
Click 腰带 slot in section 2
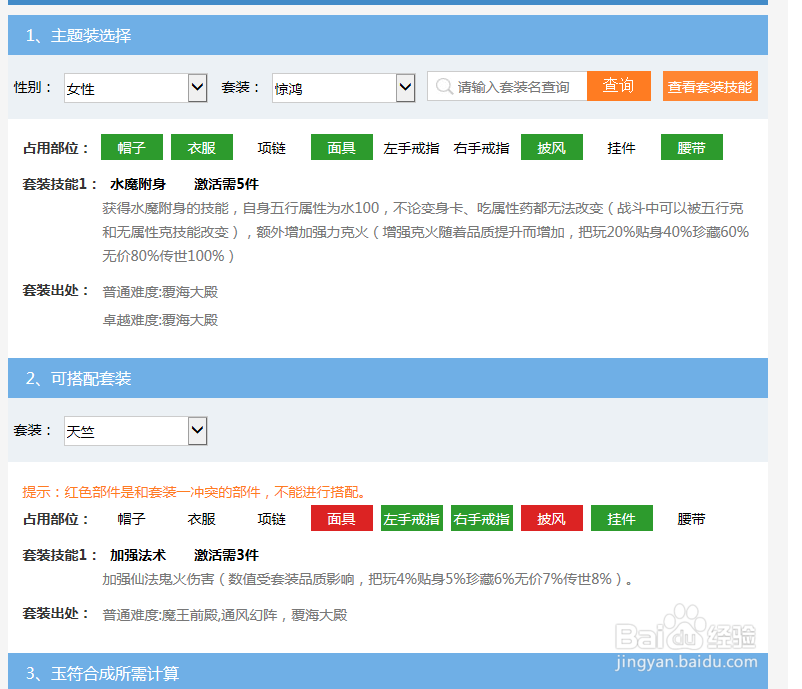click(x=691, y=519)
